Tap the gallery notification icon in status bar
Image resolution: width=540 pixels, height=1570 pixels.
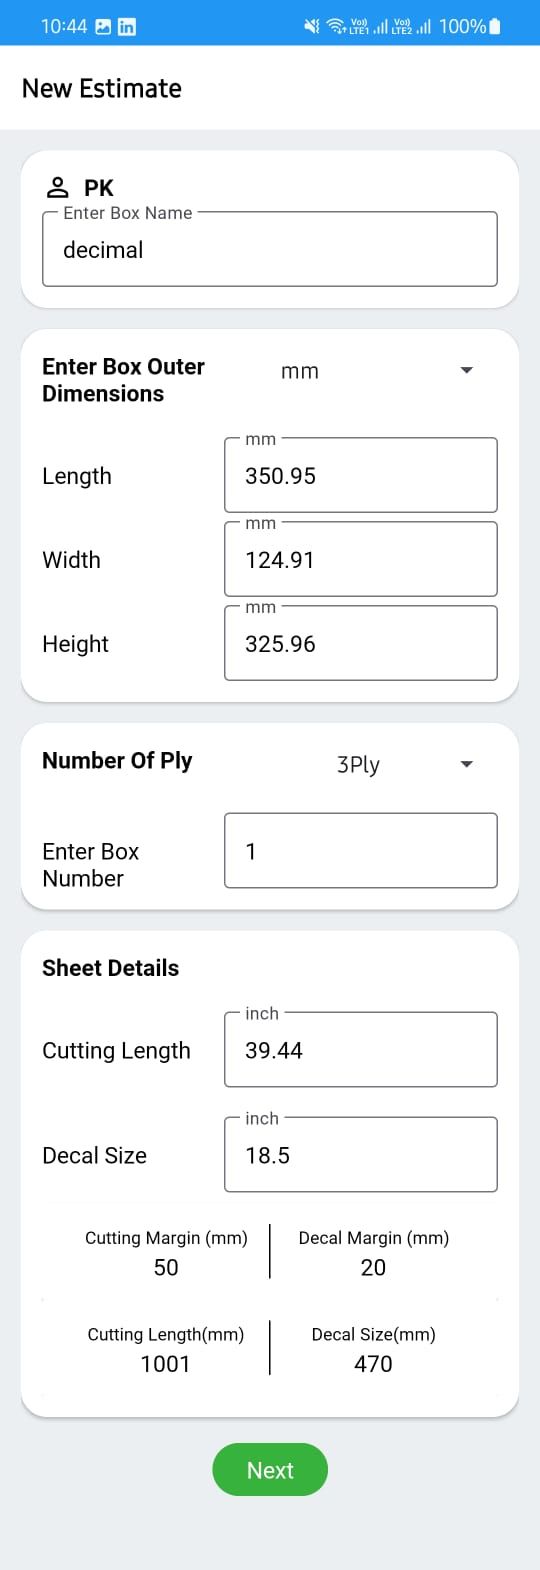coord(104,27)
